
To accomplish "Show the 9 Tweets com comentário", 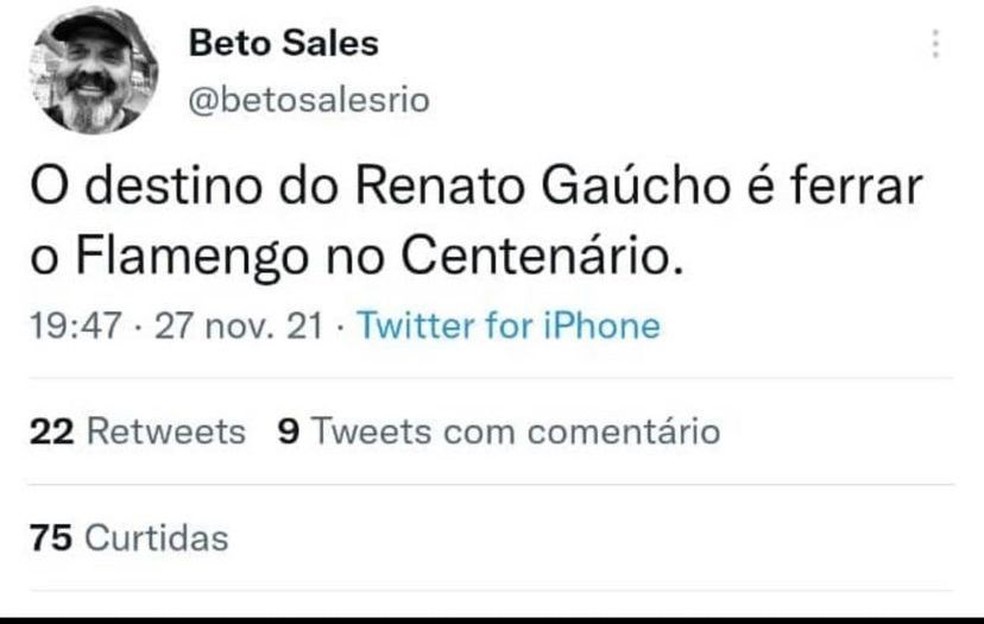I will click(x=498, y=431).
